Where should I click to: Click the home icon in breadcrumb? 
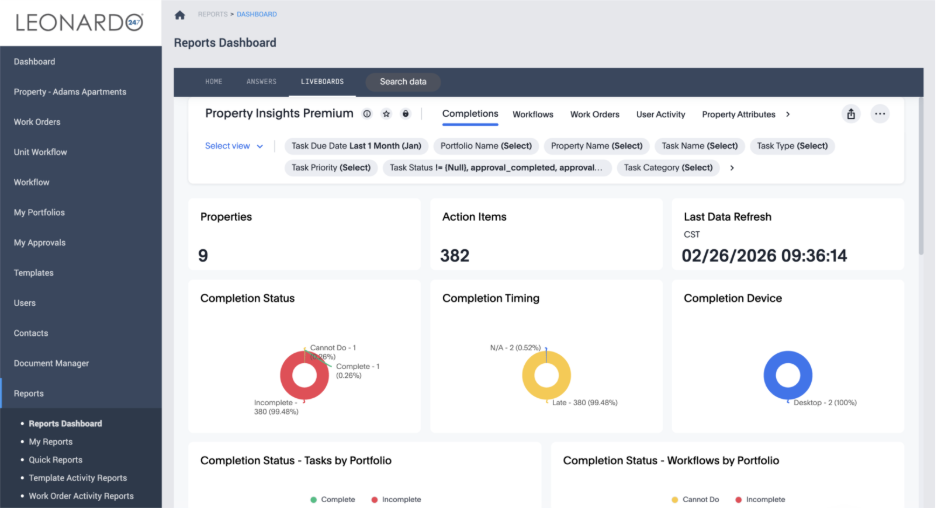[180, 15]
